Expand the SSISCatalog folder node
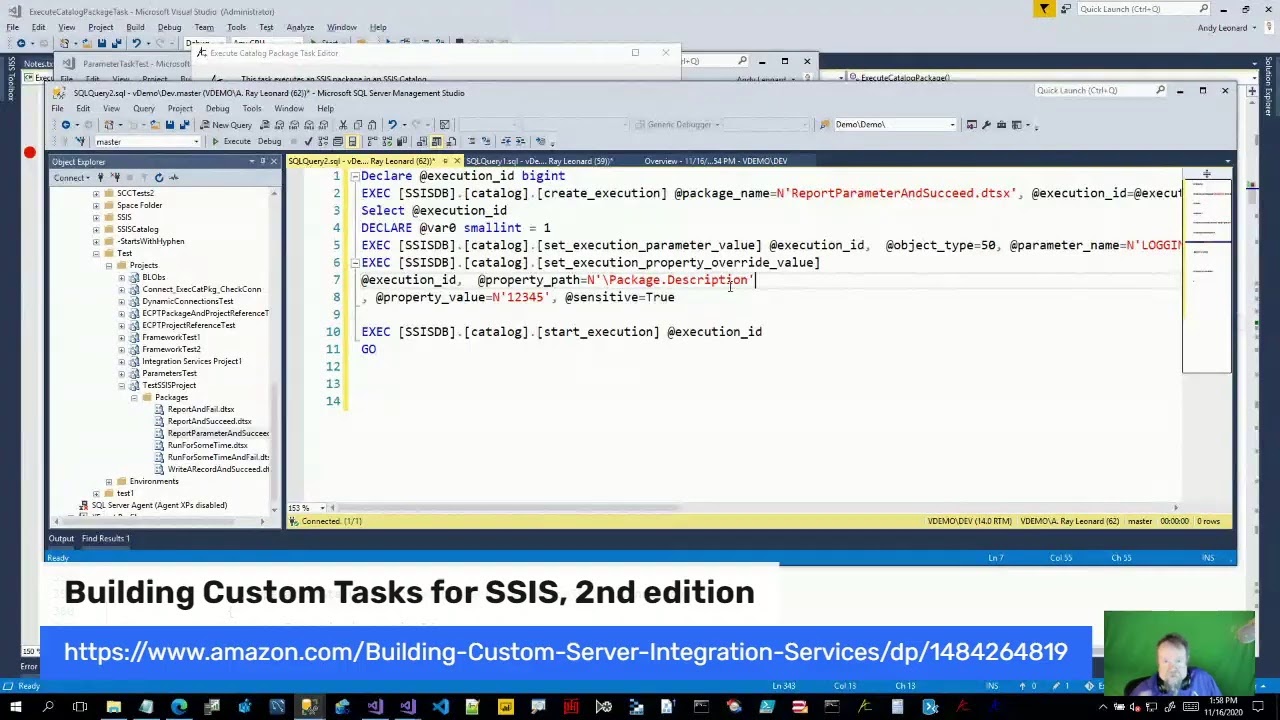The height and width of the screenshot is (720, 1280). [x=96, y=229]
